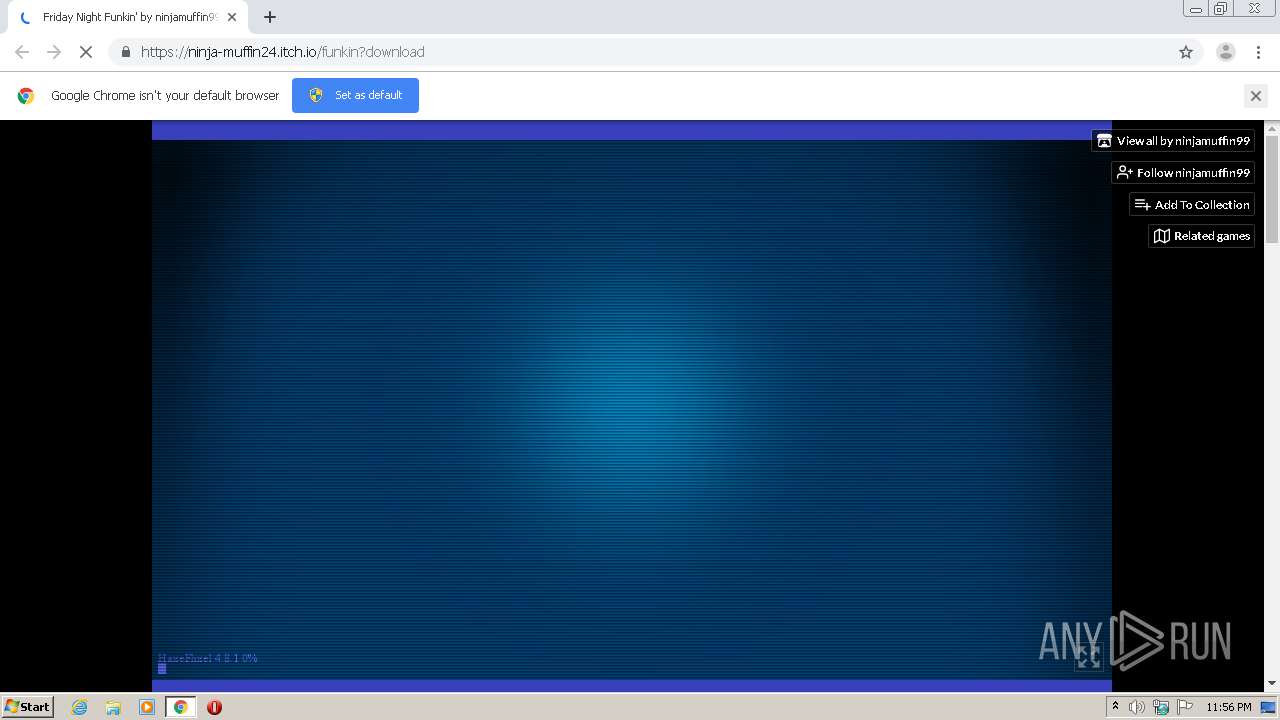
Task: Show hidden system tray icons
Action: pos(1115,707)
